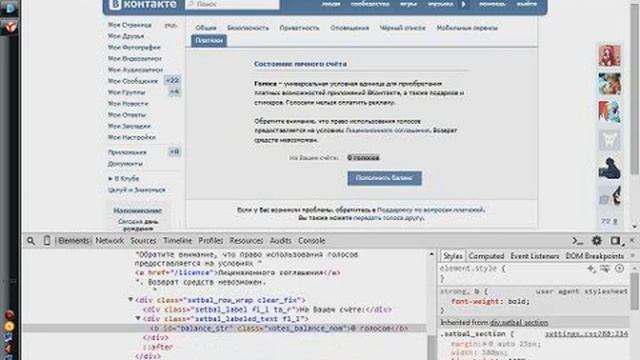
Task: Show more sidebar tabs chevron
Action: tap(633, 256)
